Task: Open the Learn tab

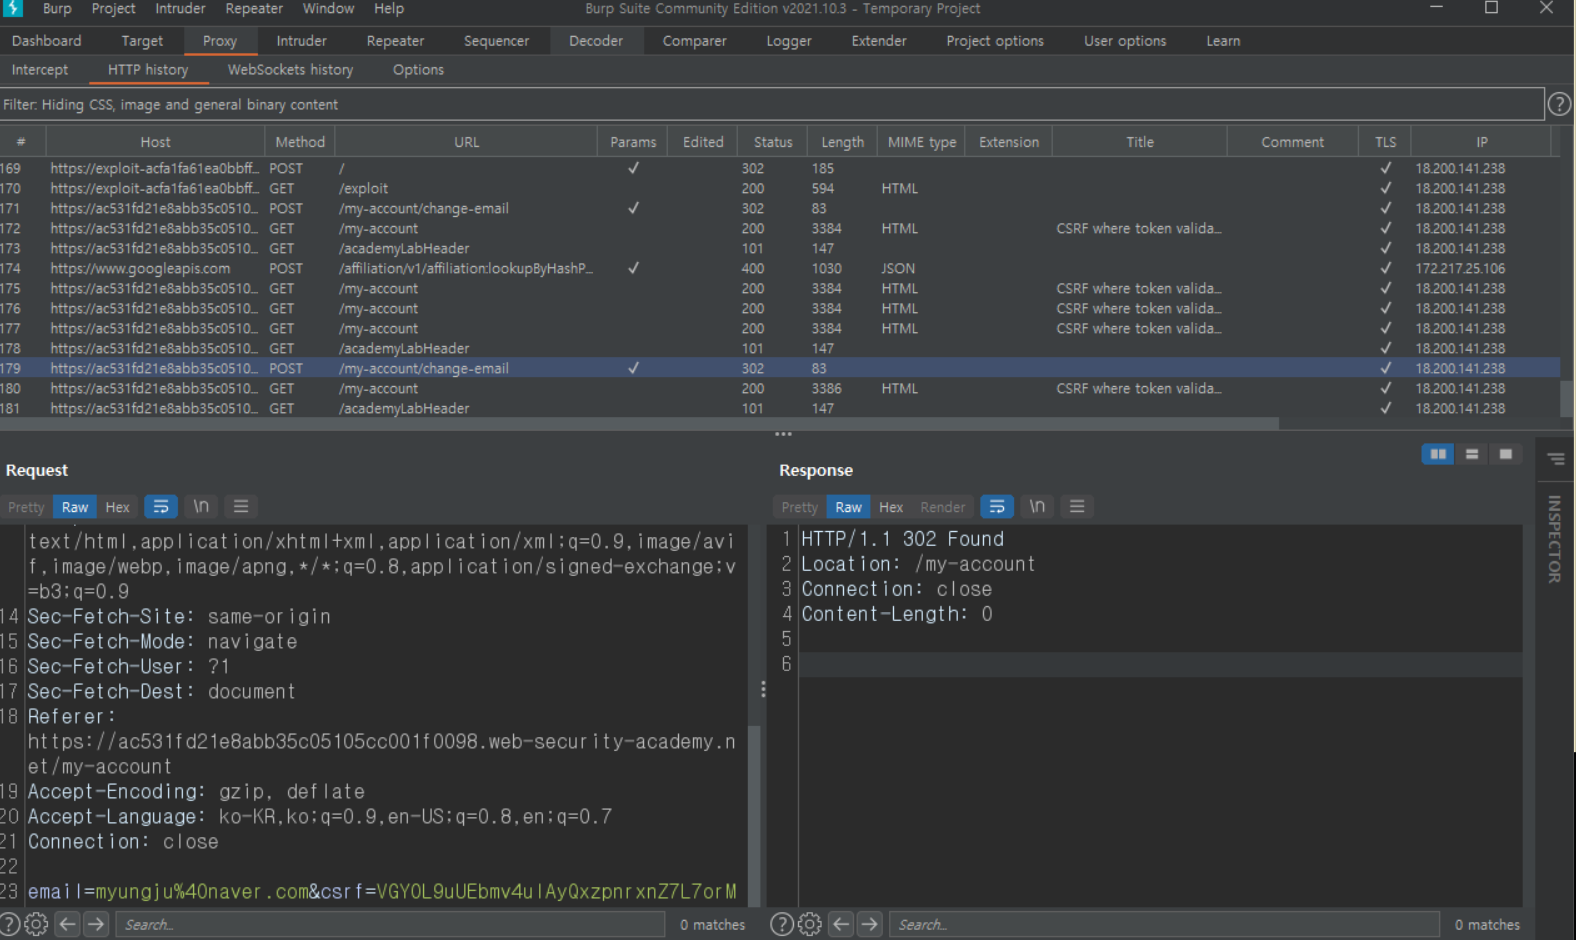Action: [1223, 41]
